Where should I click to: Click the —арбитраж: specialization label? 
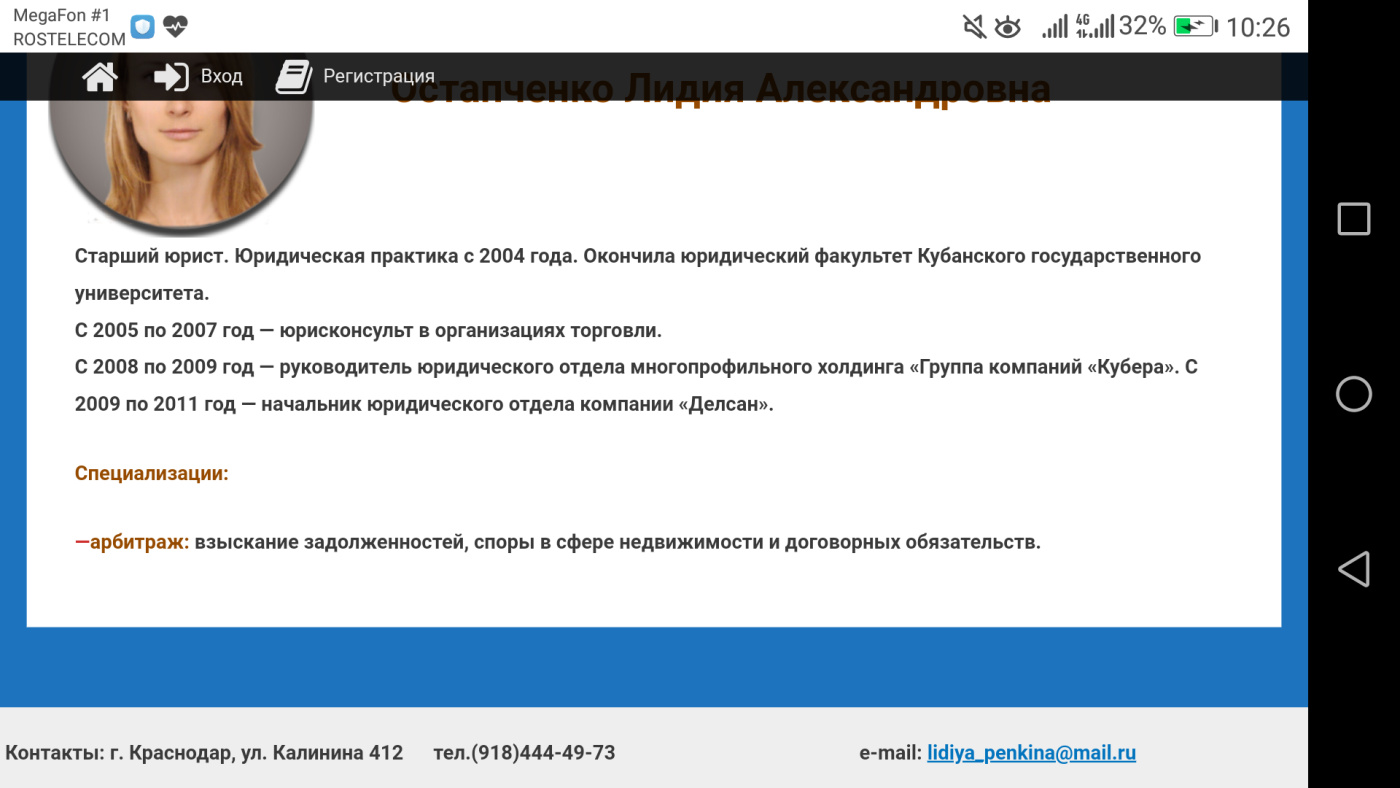132,542
